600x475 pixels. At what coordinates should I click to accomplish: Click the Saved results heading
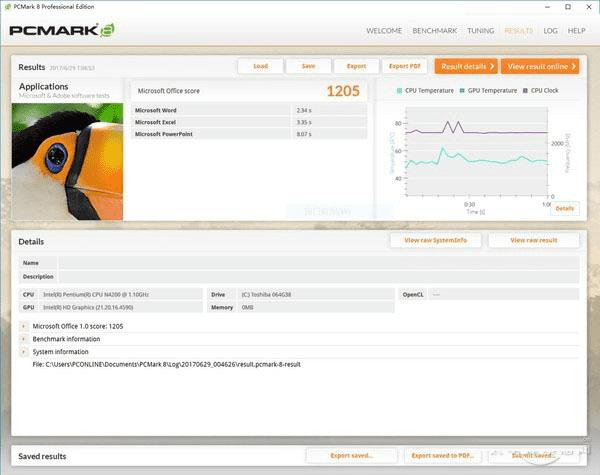(42, 456)
